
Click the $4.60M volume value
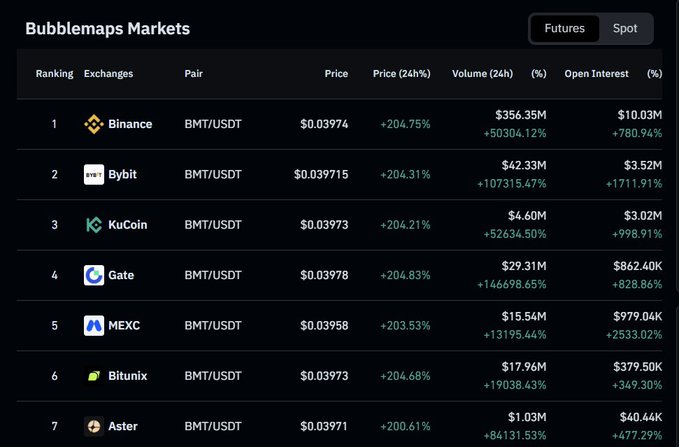527,216
